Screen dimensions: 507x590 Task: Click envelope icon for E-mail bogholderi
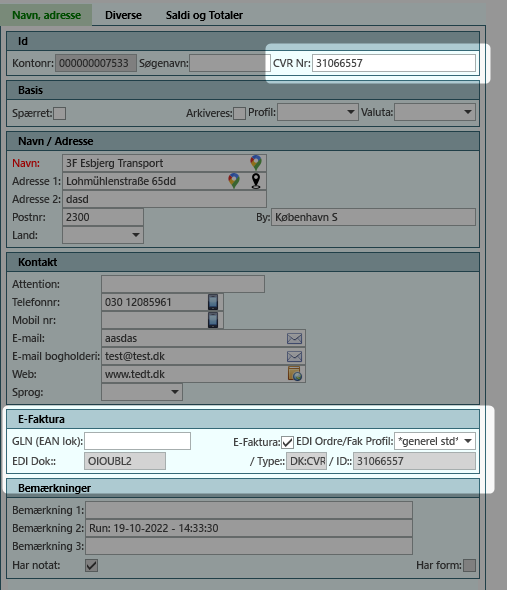click(x=294, y=356)
